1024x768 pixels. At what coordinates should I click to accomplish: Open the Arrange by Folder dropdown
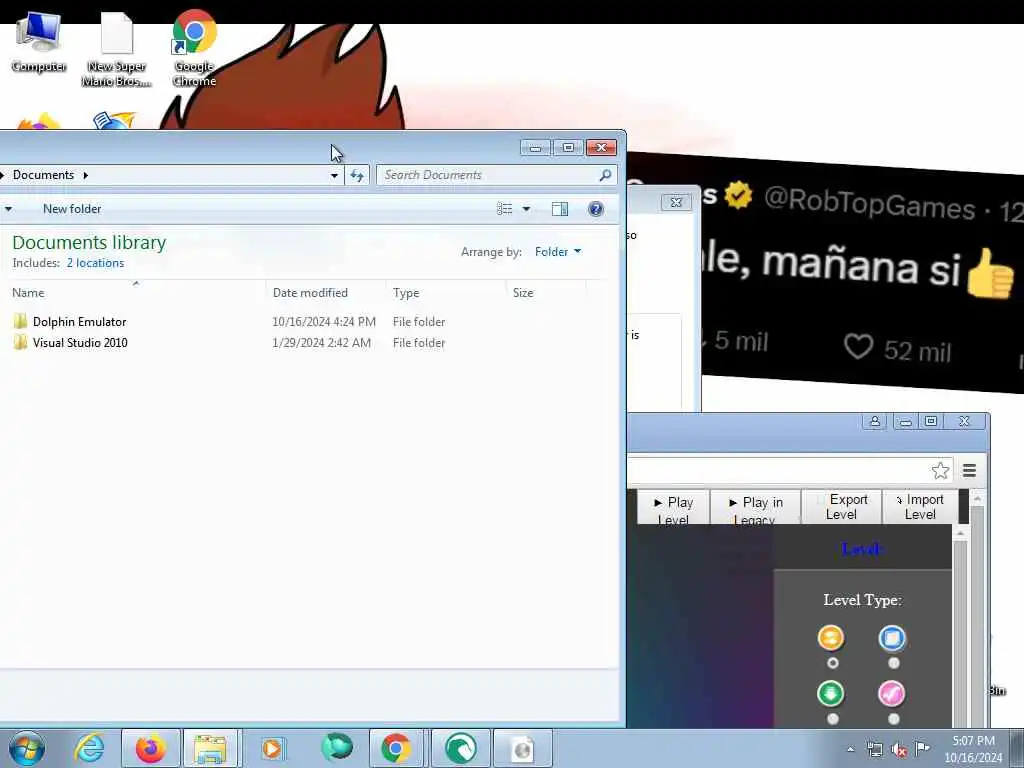tap(558, 251)
